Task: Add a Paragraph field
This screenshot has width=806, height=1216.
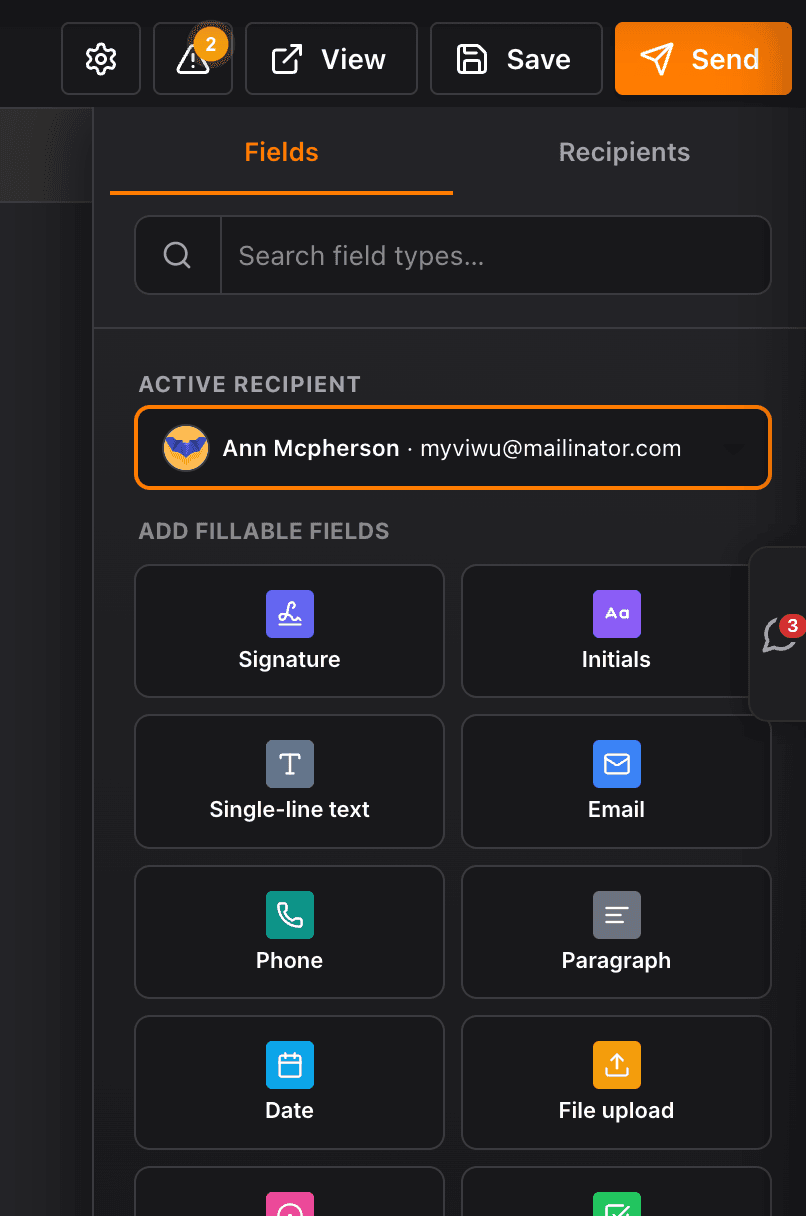Action: tap(616, 932)
